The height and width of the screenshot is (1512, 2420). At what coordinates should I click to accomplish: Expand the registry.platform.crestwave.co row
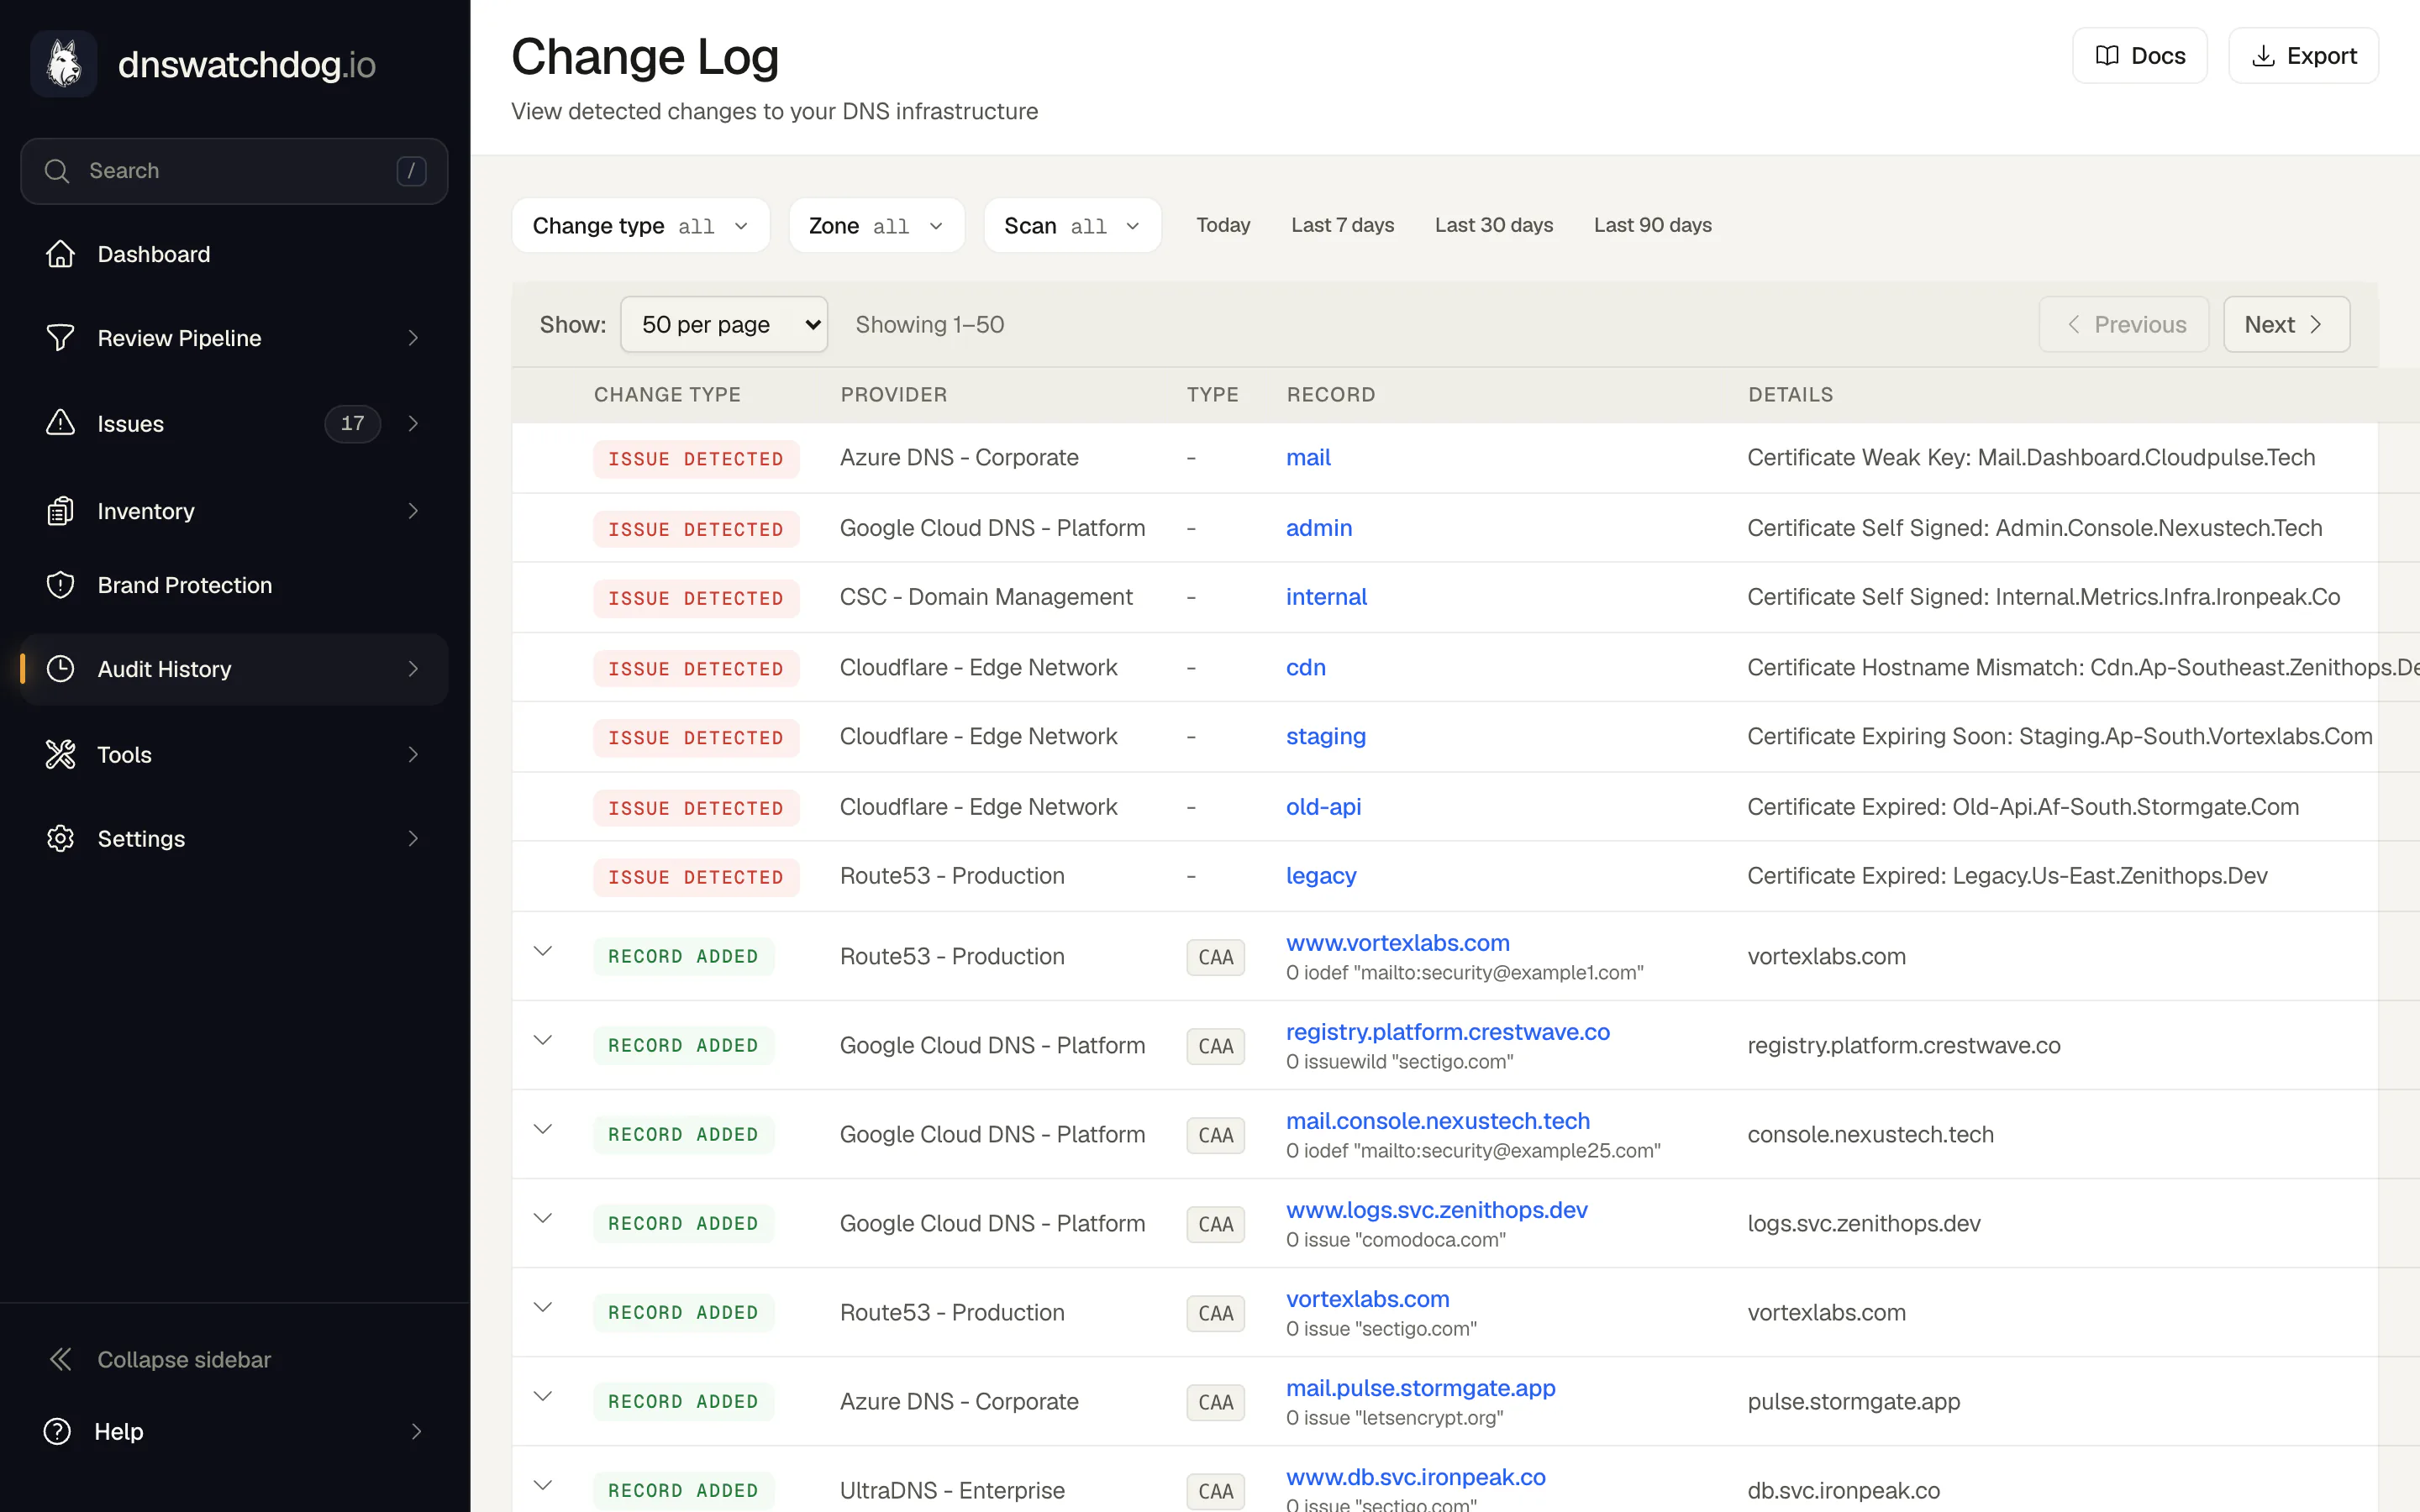pyautogui.click(x=543, y=1040)
